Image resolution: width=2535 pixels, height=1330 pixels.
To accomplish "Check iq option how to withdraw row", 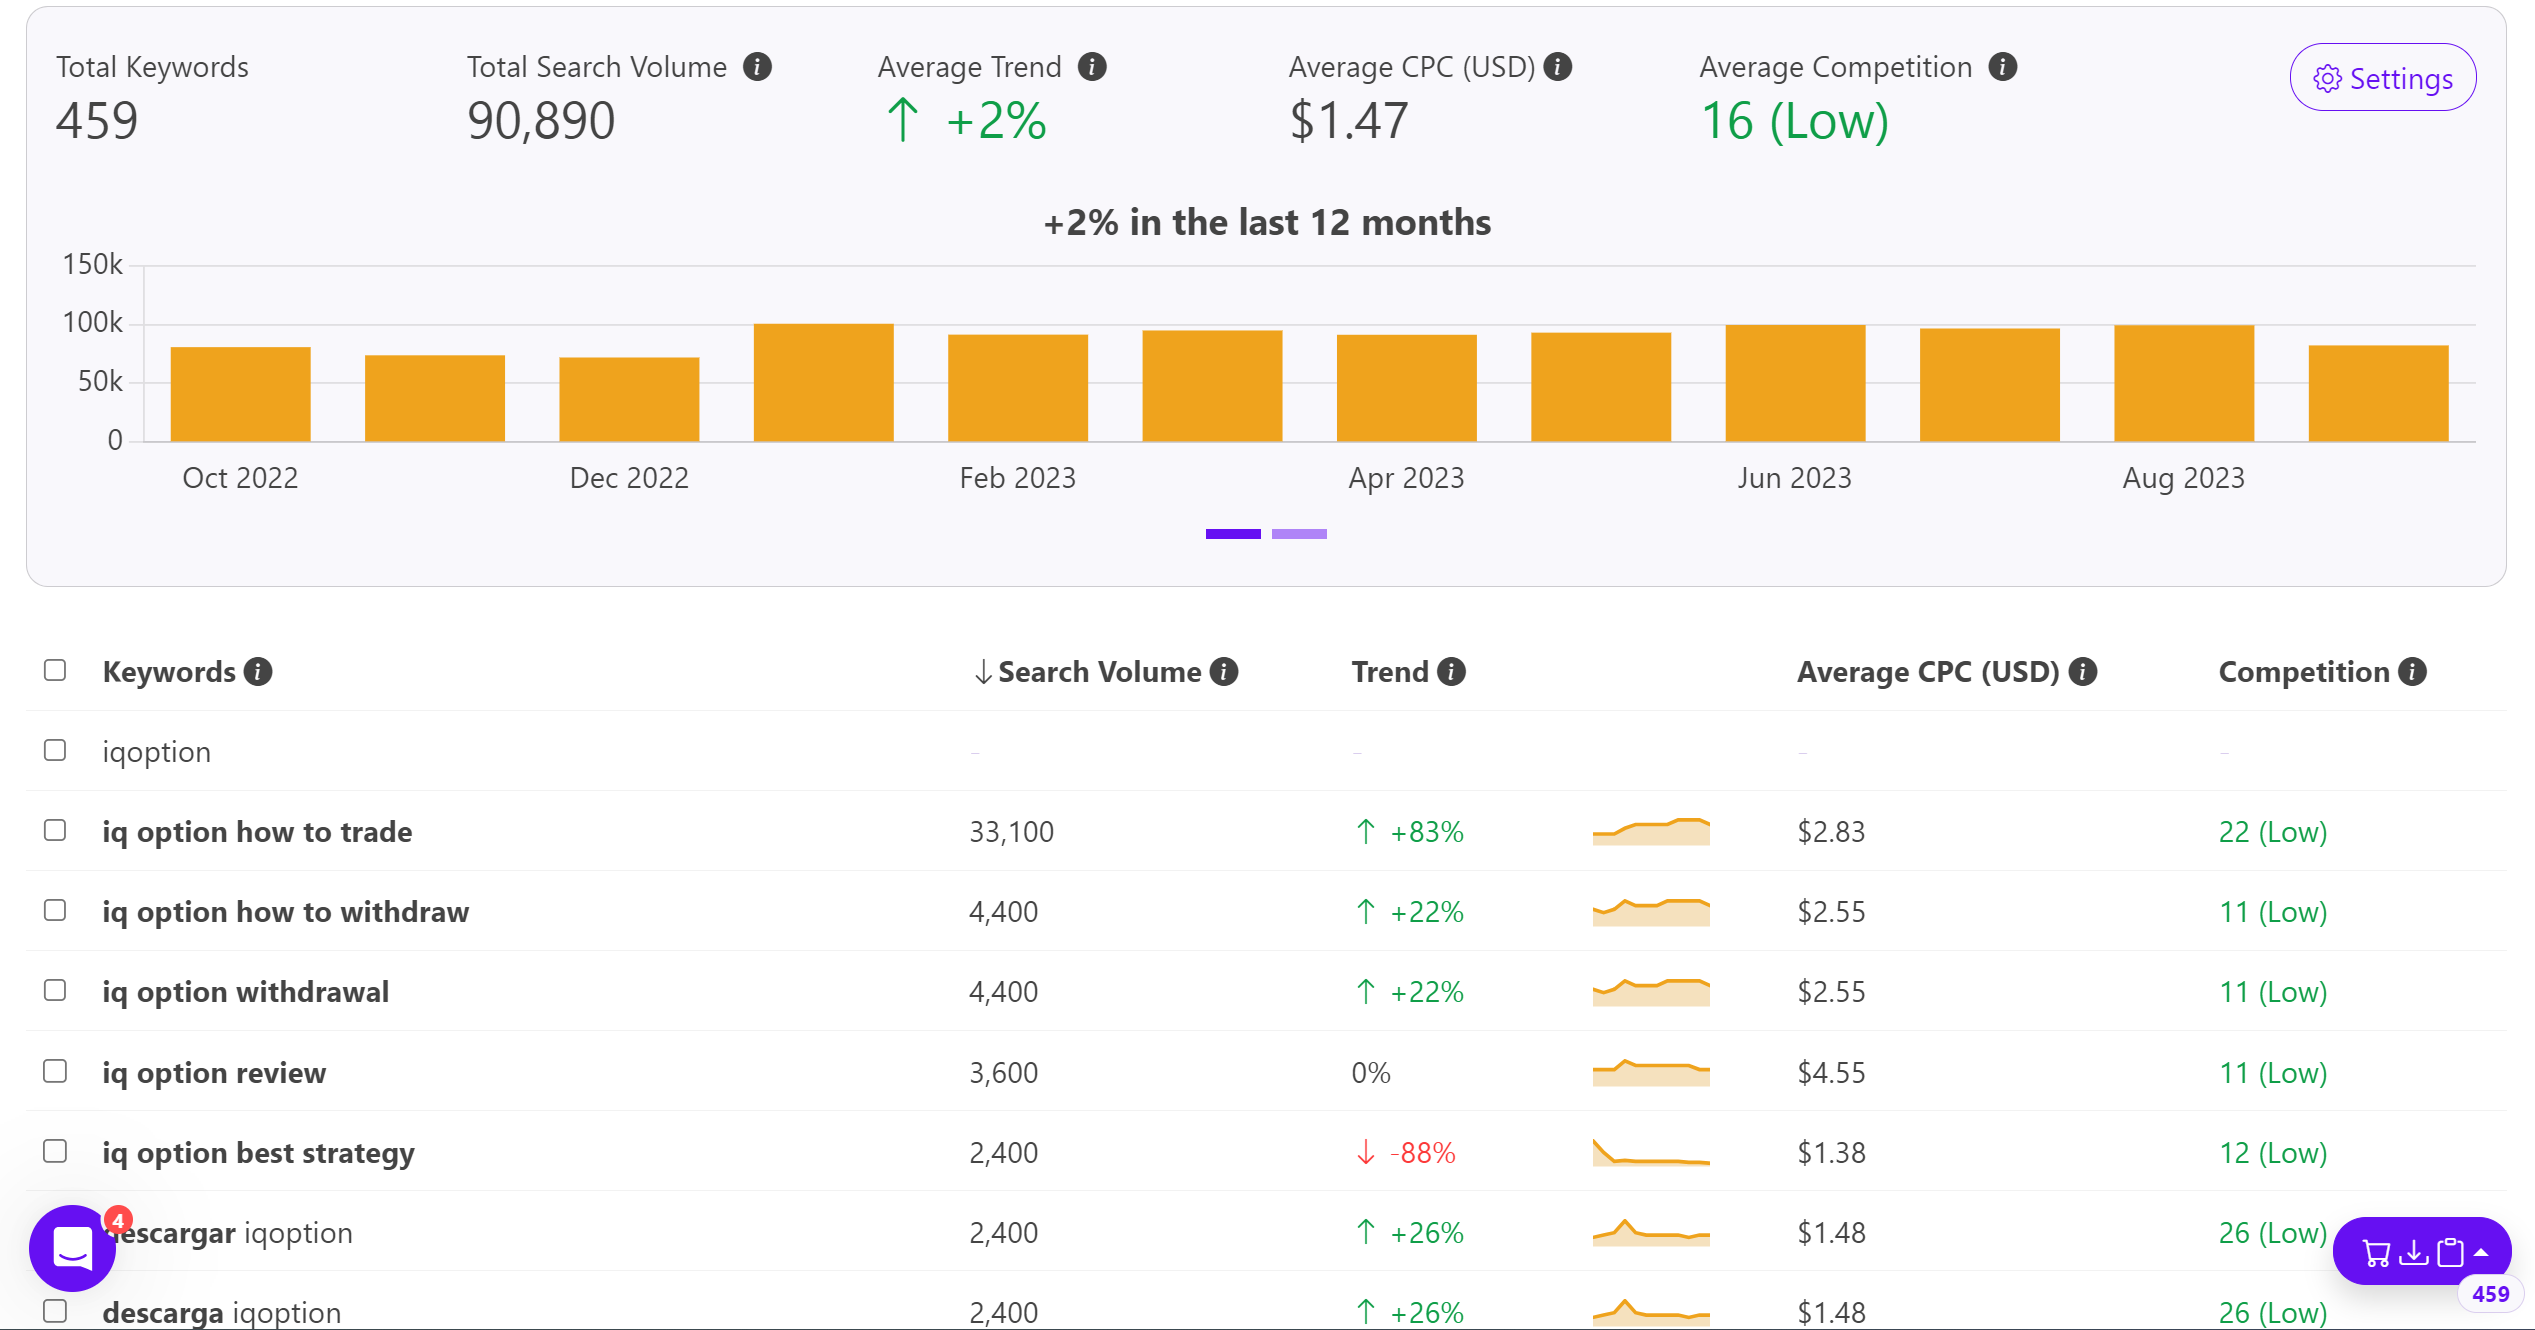I will click(55, 910).
